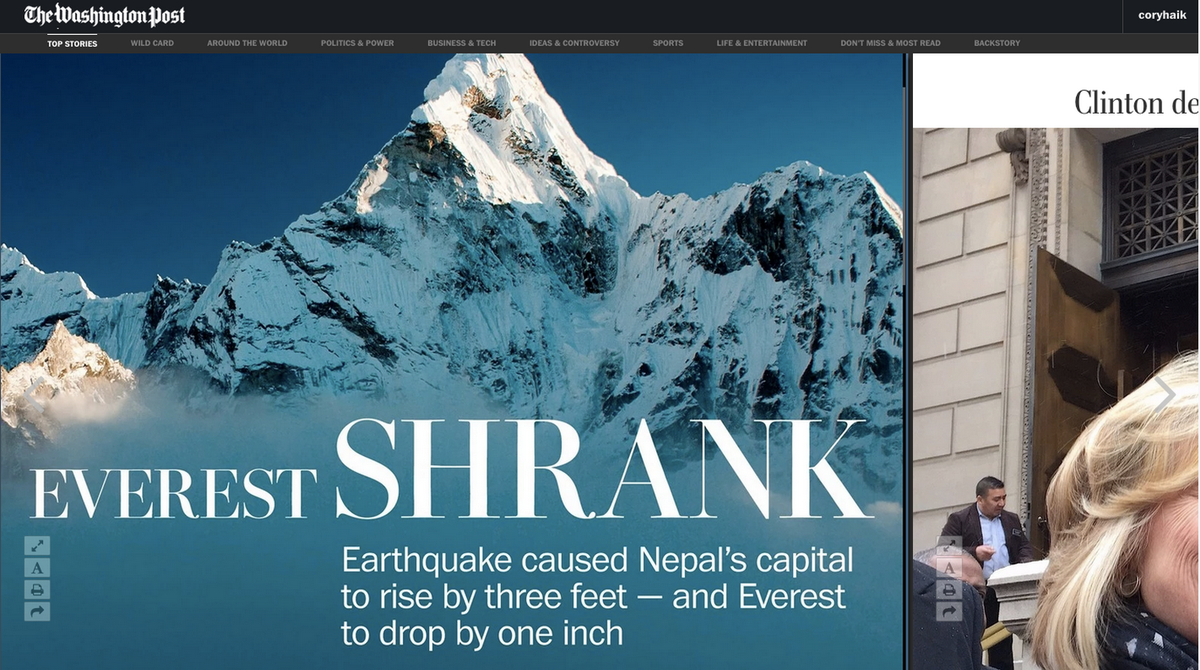
Task: Select the Top Stories tab
Action: click(72, 43)
